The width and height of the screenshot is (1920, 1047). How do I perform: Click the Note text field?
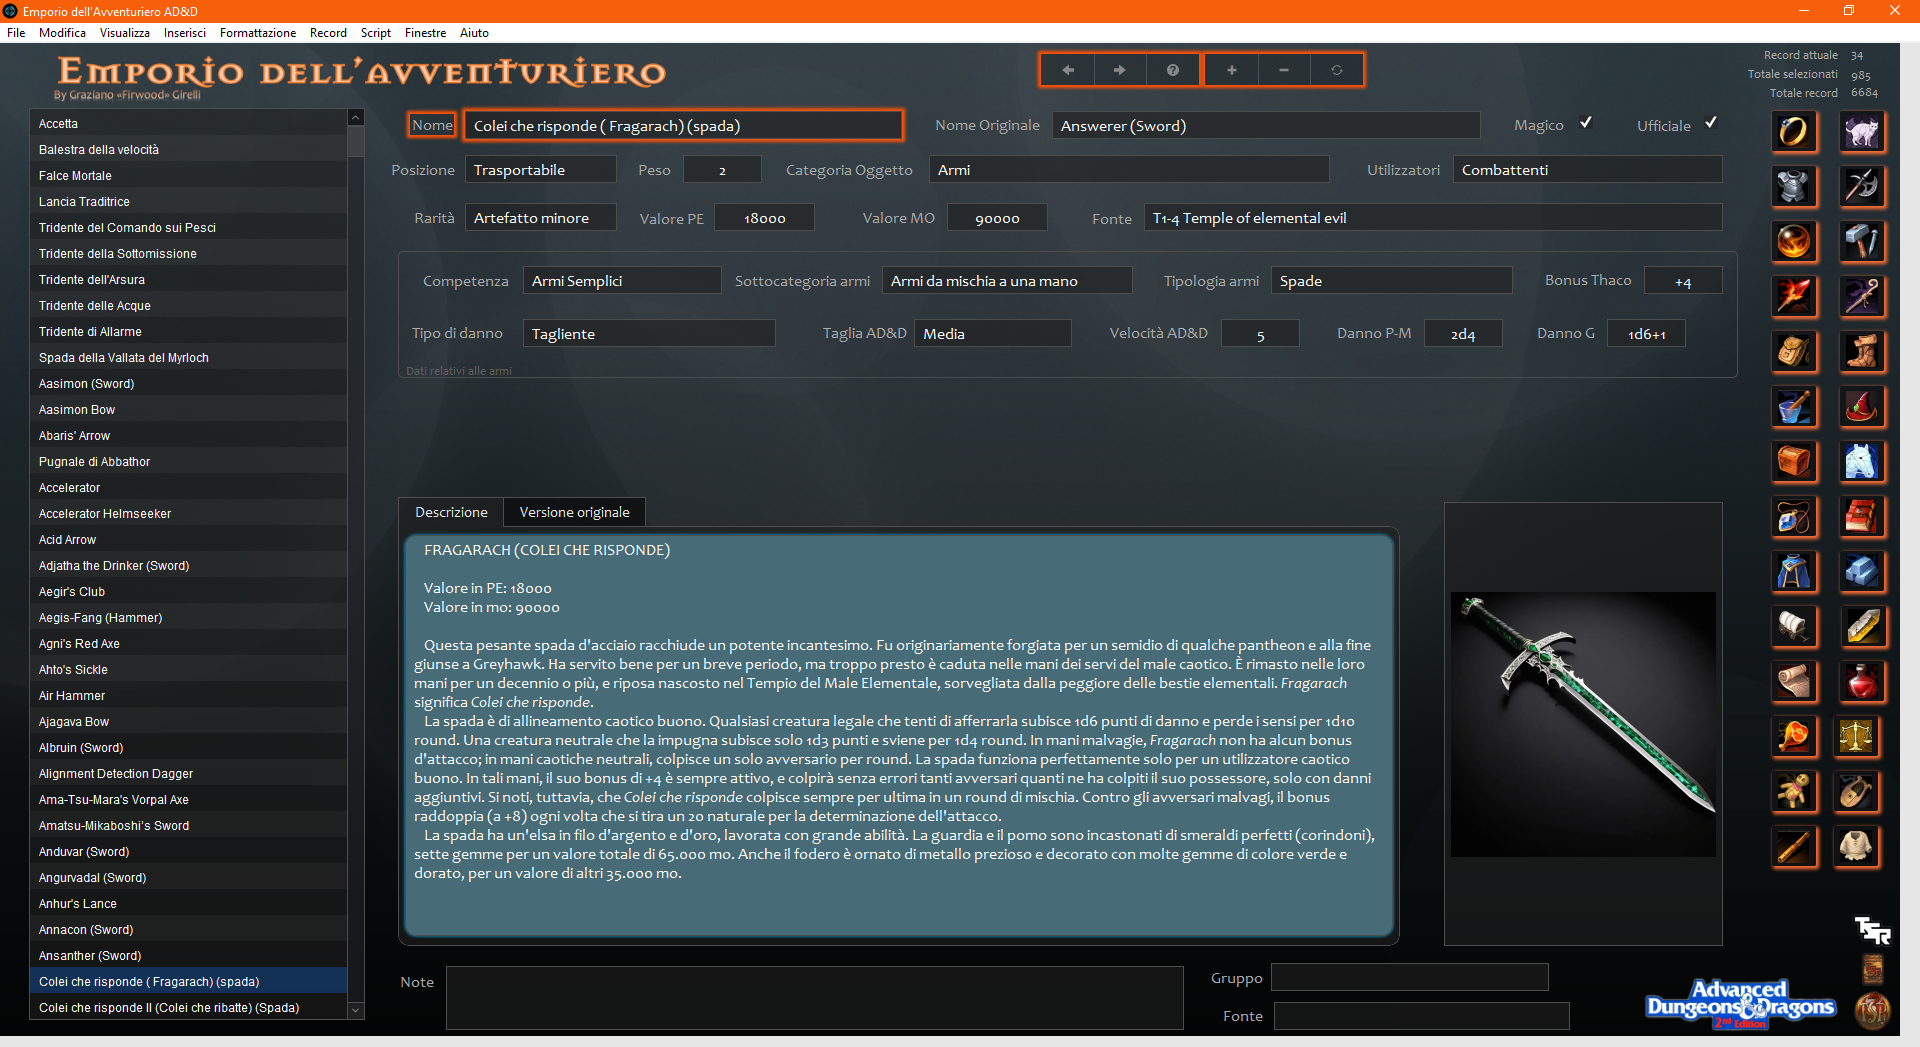(x=814, y=997)
